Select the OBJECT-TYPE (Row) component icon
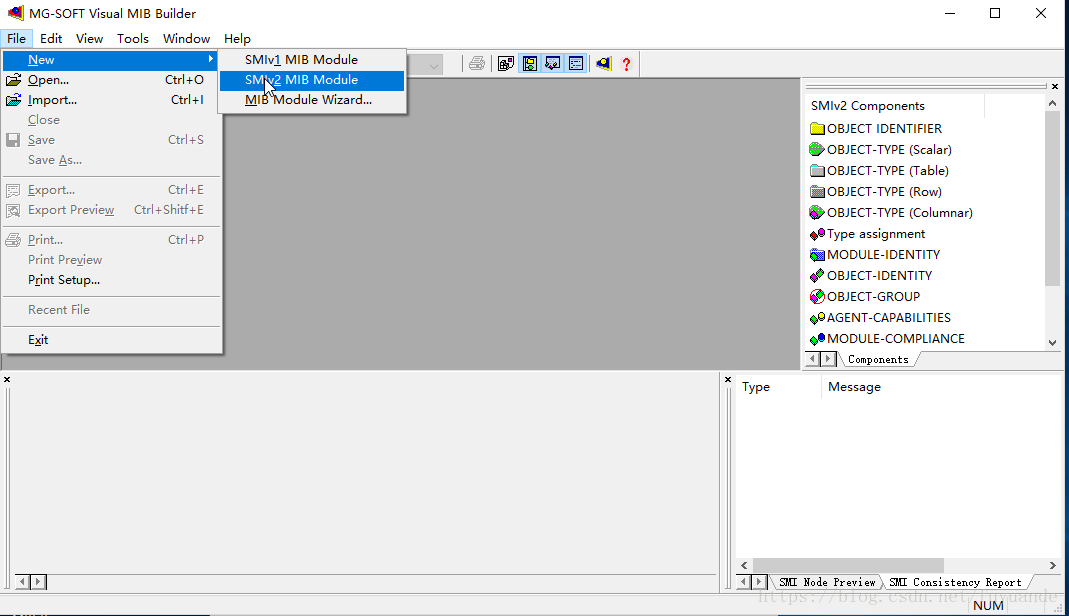1069x616 pixels. click(817, 191)
